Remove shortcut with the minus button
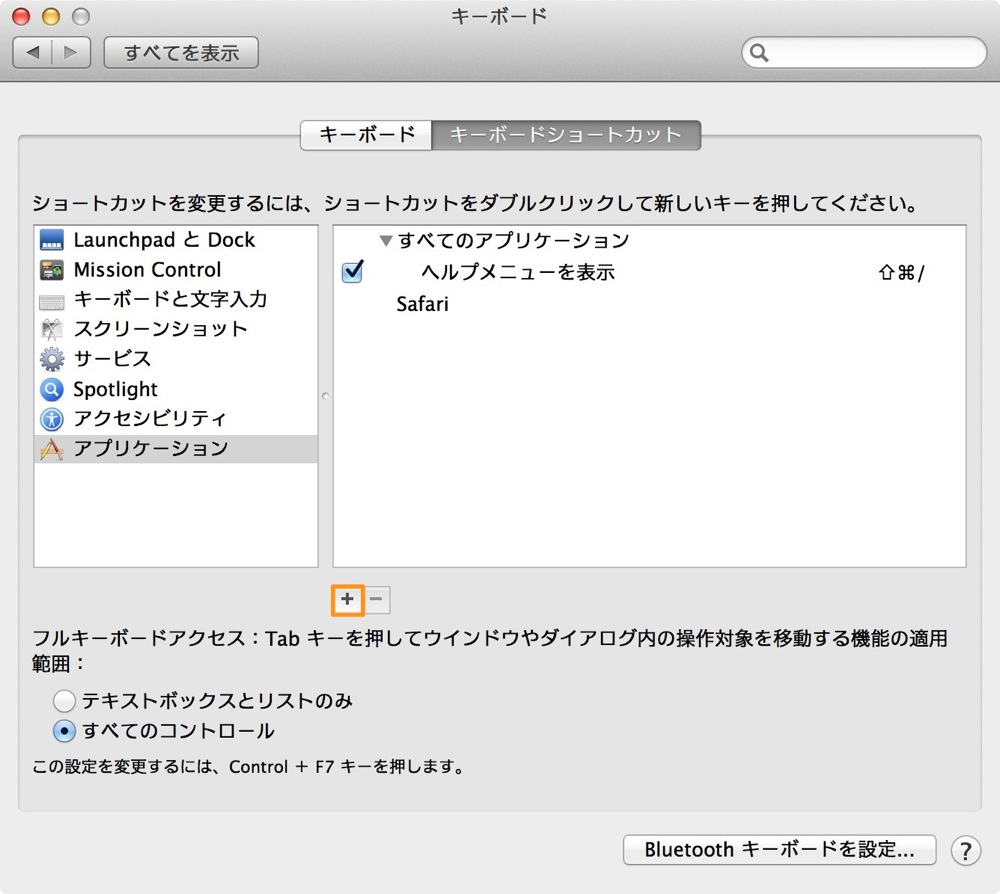 point(376,599)
